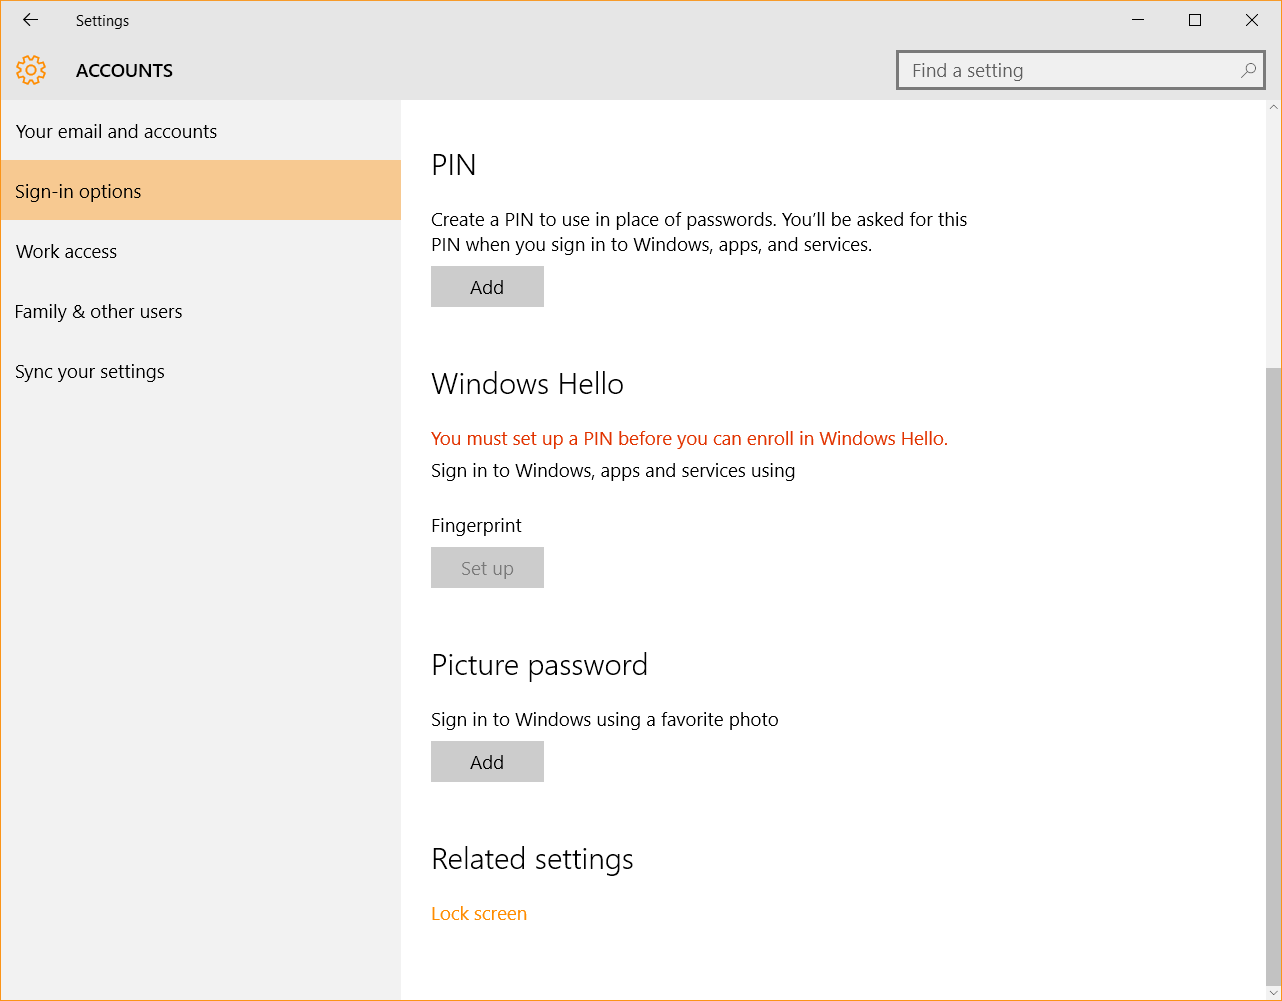Go back using the arrow icon
This screenshot has width=1282, height=1001.
(30, 20)
